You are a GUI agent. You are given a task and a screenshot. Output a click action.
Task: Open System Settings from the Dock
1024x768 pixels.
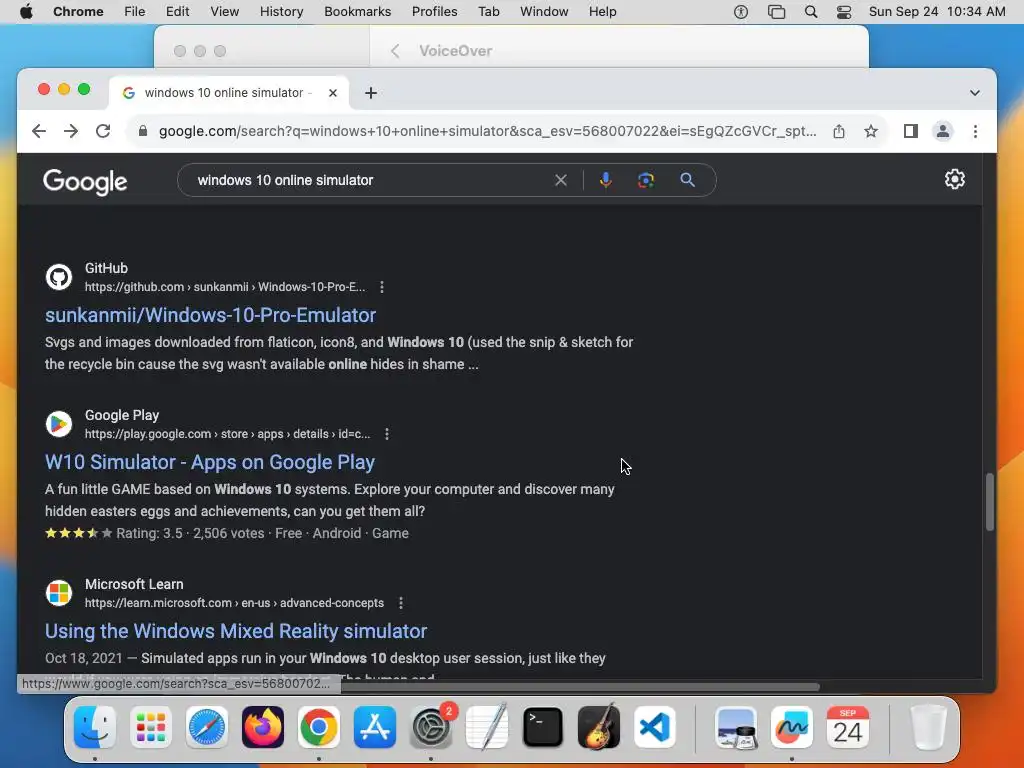coord(431,727)
